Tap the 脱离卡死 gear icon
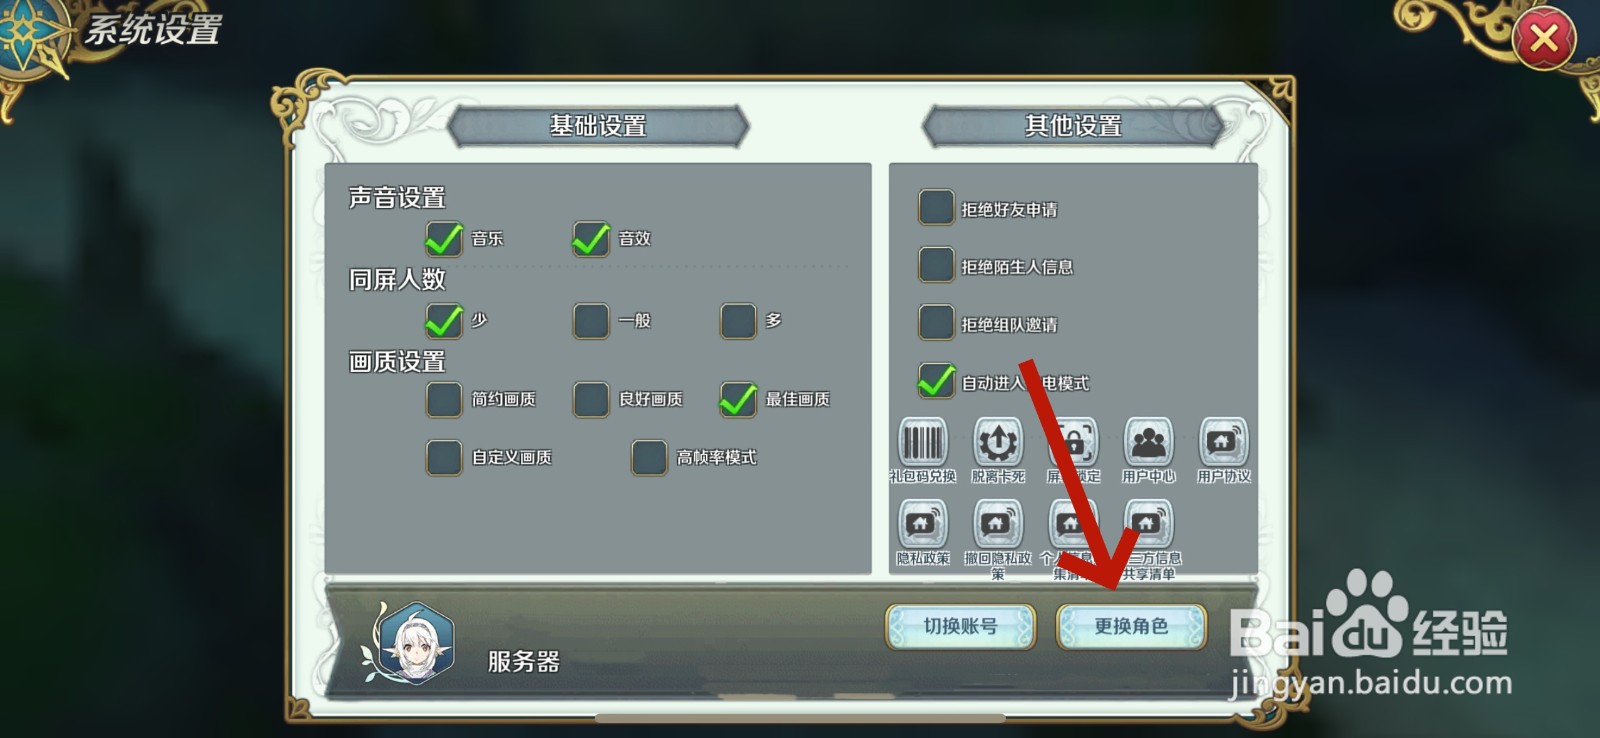Viewport: 1600px width, 738px height. click(x=998, y=442)
